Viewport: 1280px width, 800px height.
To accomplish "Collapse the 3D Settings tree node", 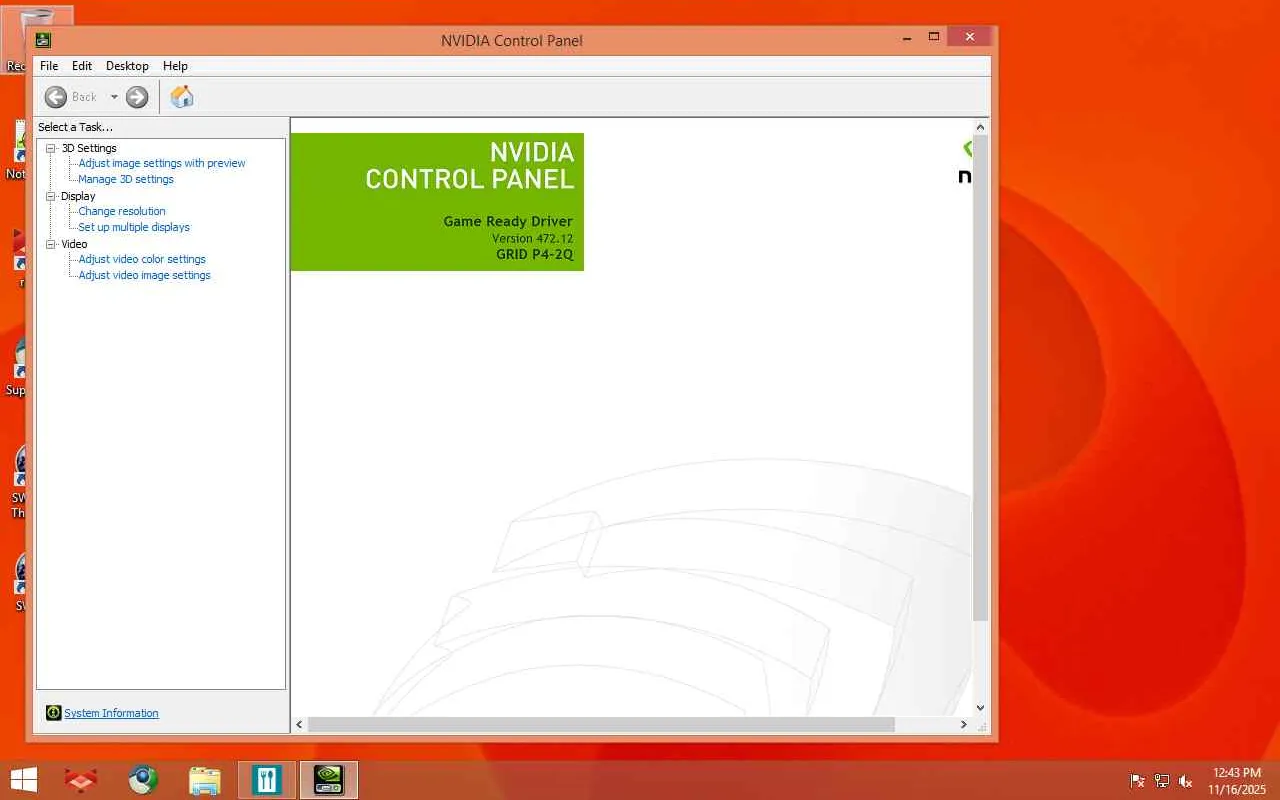I will 51,148.
